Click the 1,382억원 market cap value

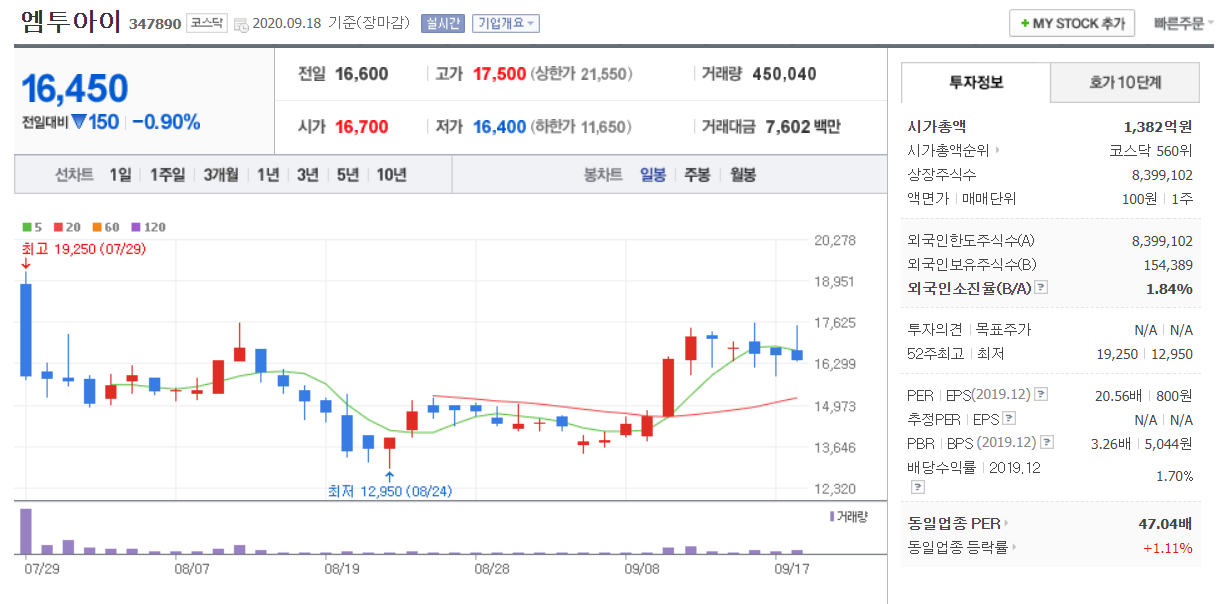(x=1158, y=127)
